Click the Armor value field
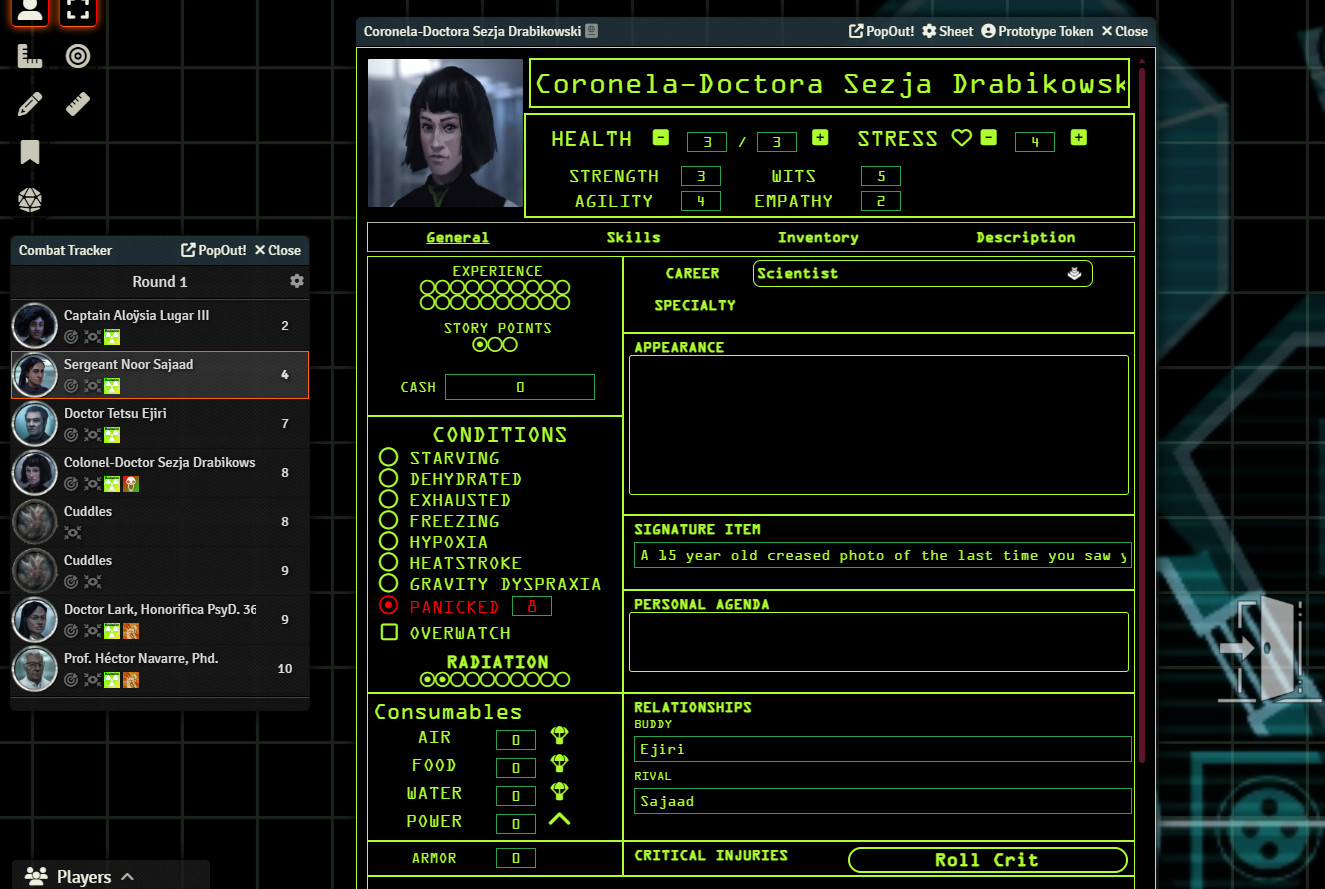The height and width of the screenshot is (889, 1325). pos(516,858)
